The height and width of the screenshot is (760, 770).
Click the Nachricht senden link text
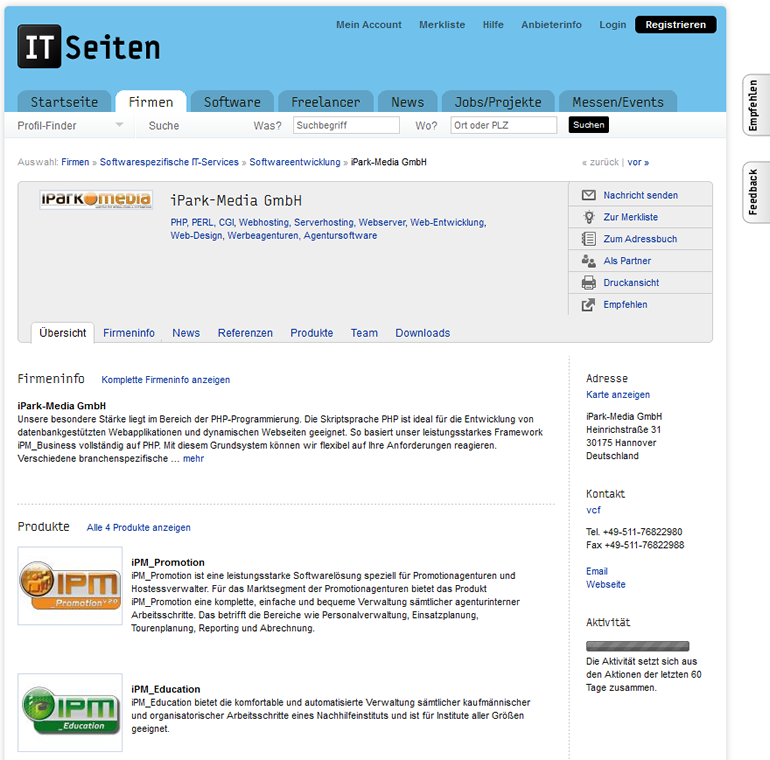(x=640, y=195)
